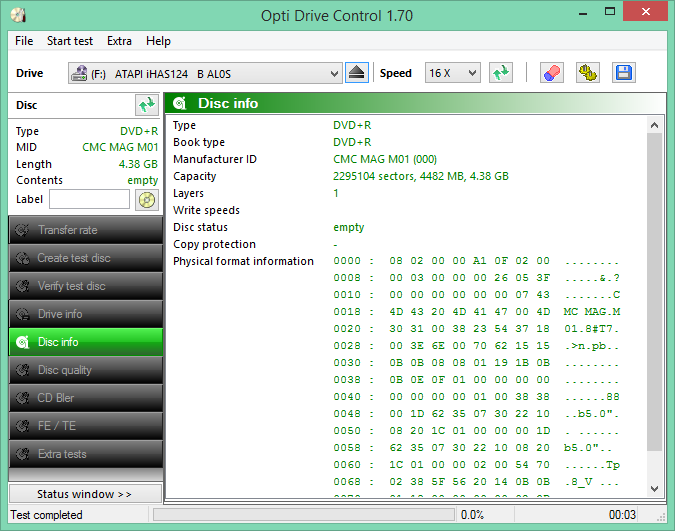The width and height of the screenshot is (675, 531).
Task: Click Manufacturer ID value CMC MAG M01 (000)
Action: coord(385,159)
